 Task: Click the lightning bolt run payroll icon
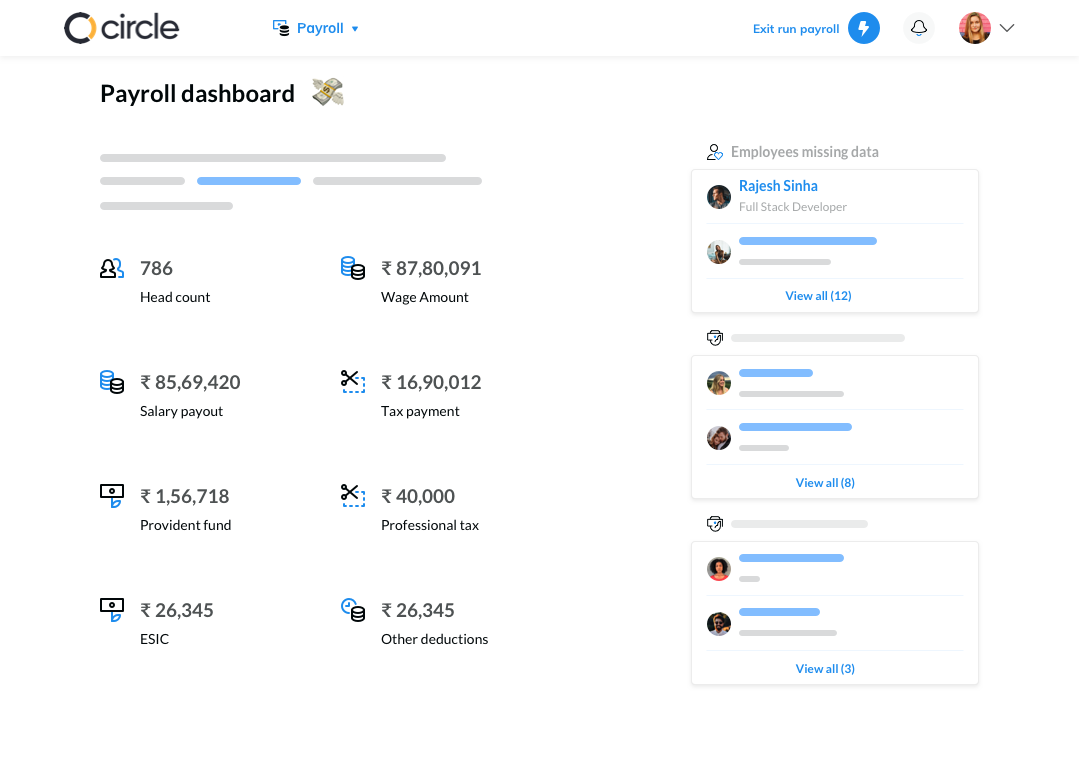click(864, 28)
